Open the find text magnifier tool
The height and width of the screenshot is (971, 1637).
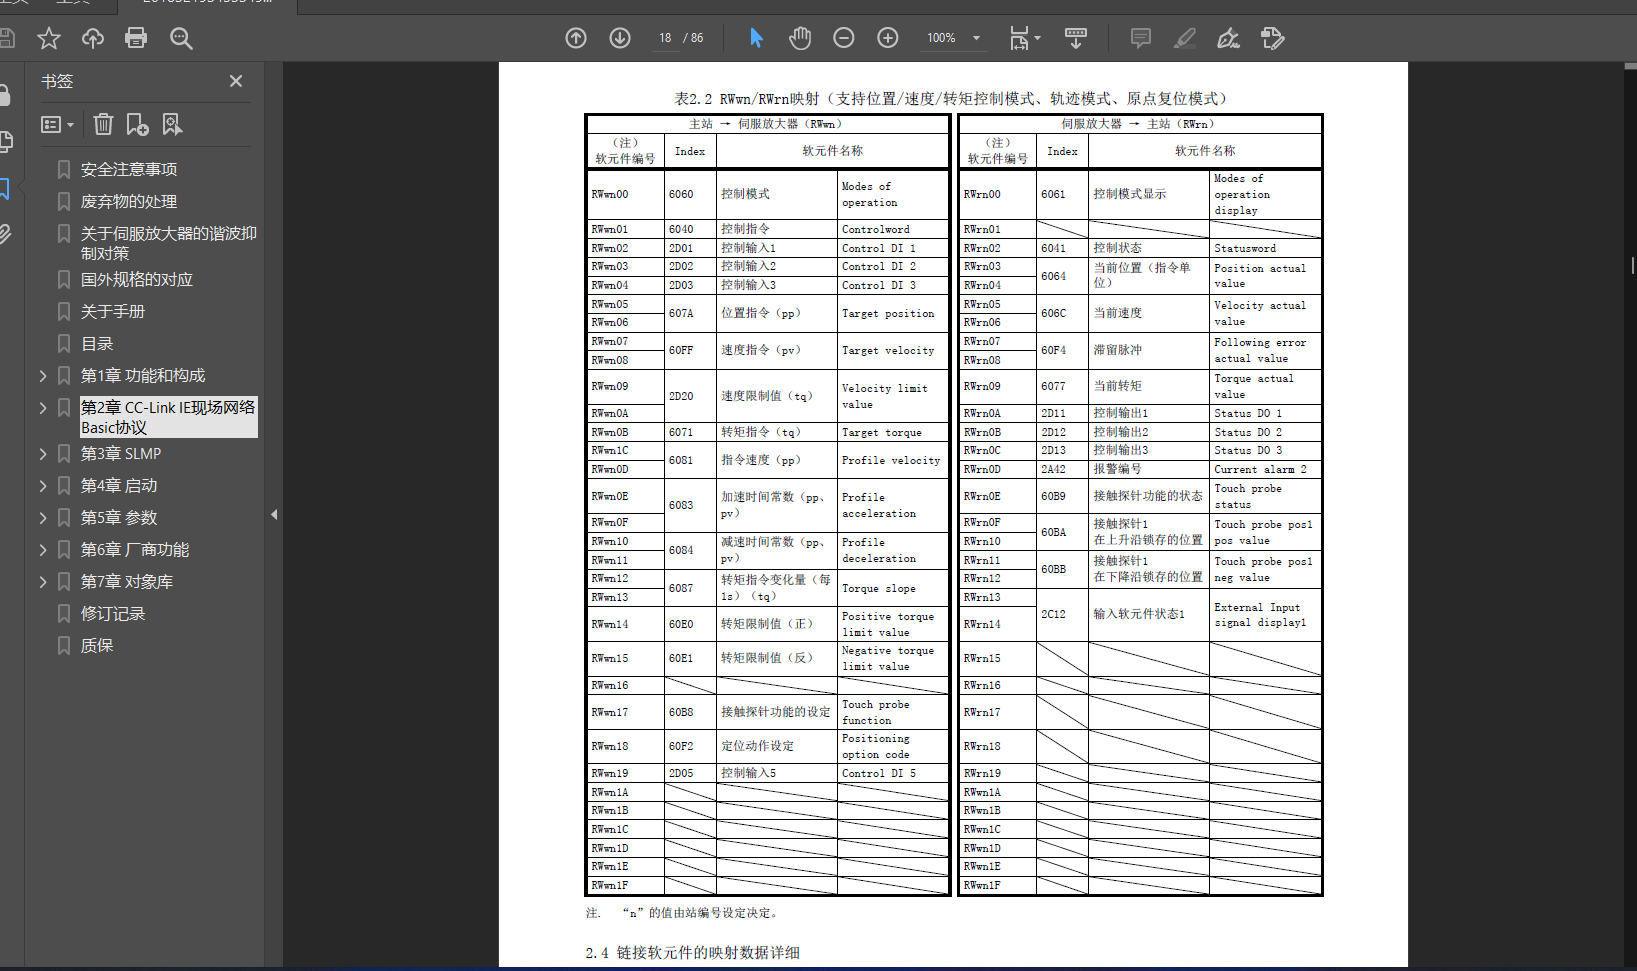181,38
